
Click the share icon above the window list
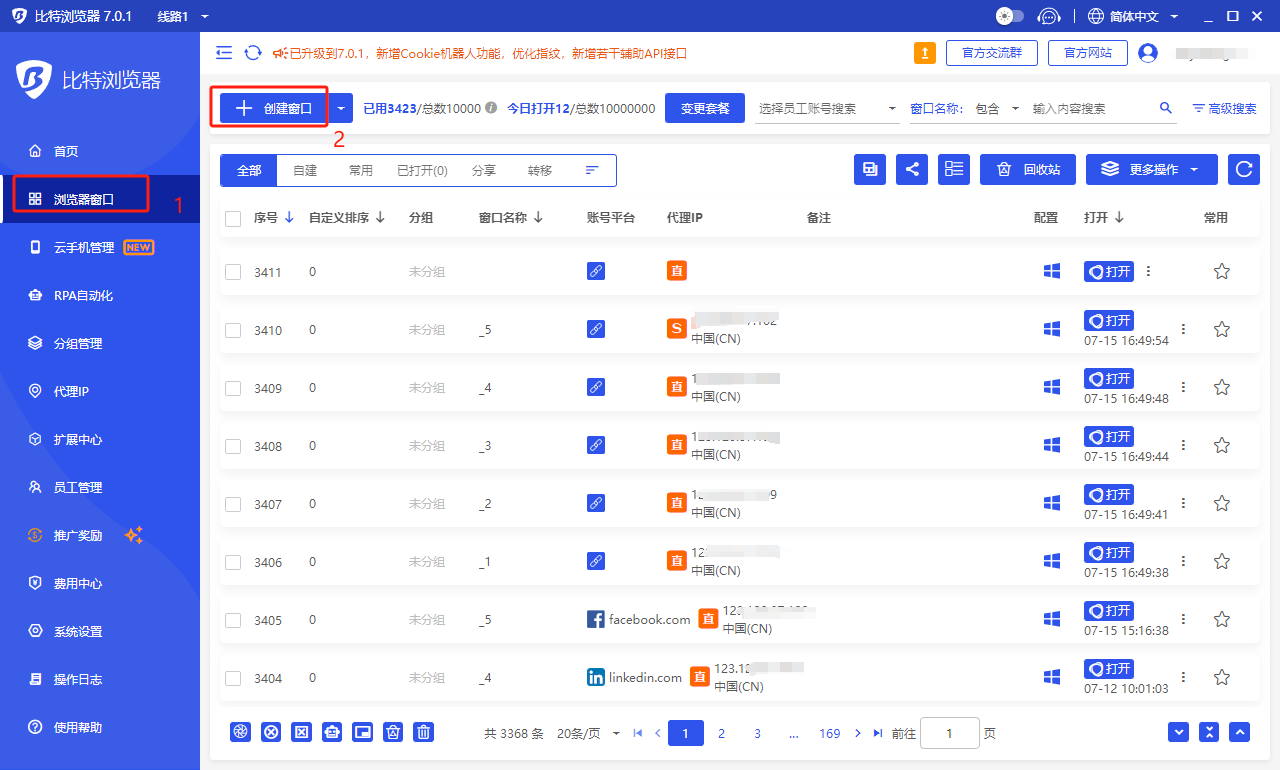click(x=911, y=169)
